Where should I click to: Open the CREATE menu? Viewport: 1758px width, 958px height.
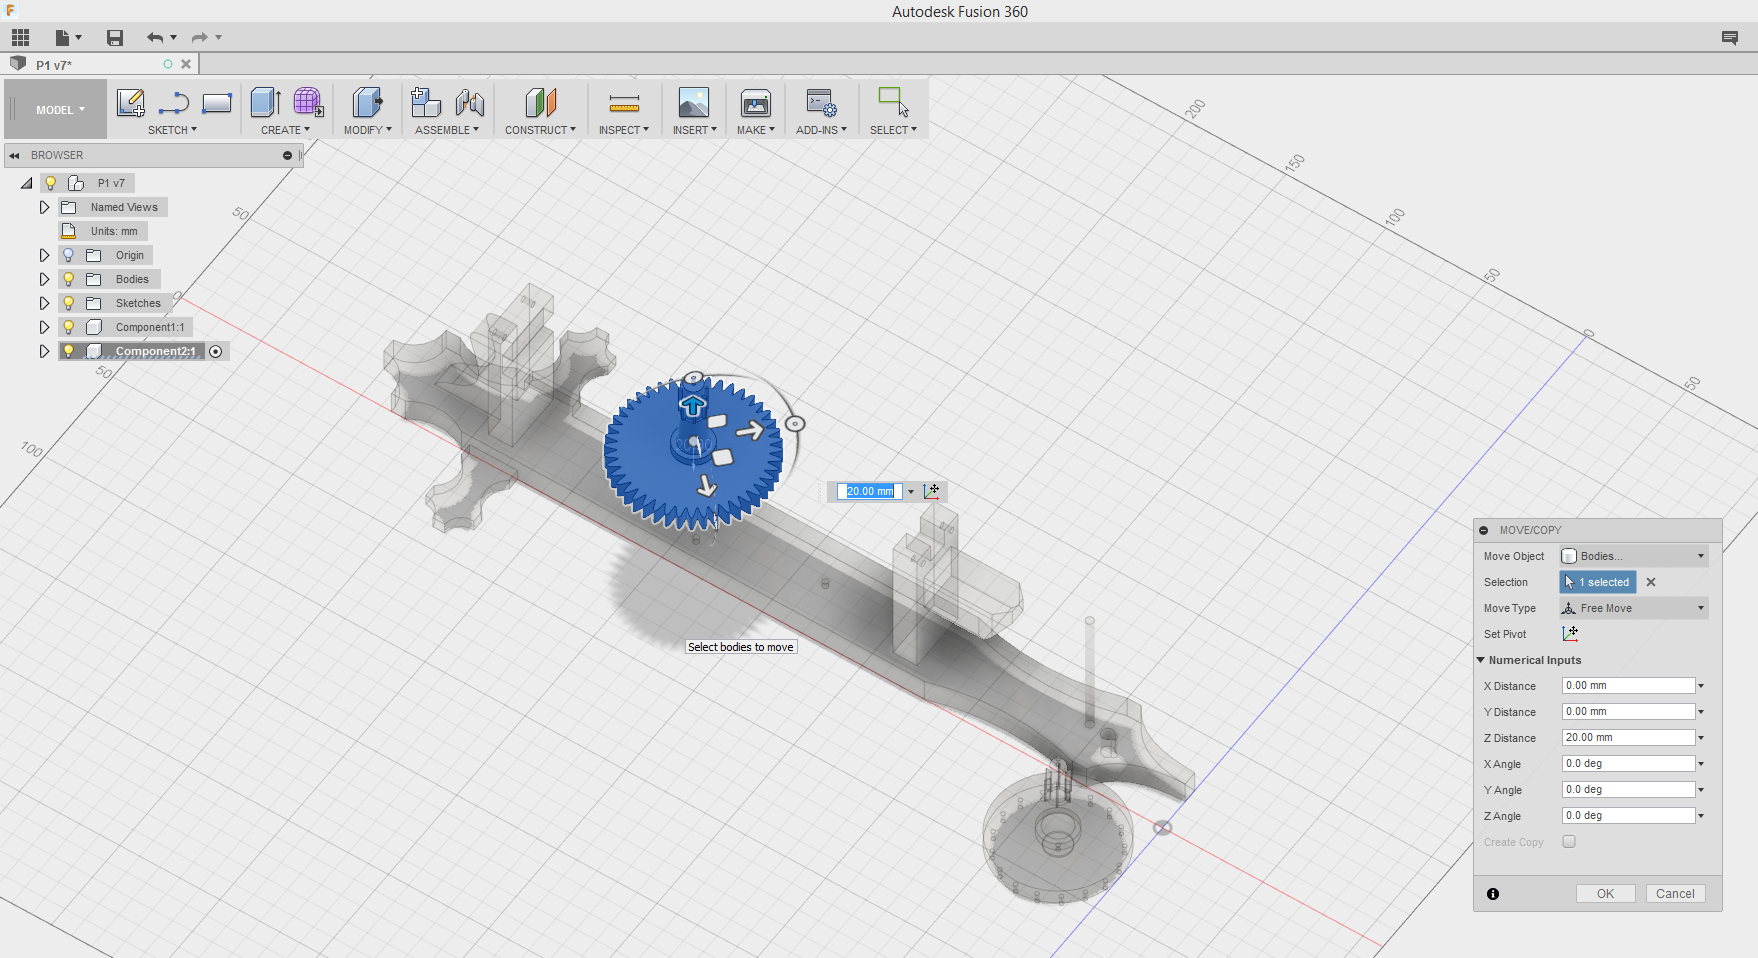tap(285, 130)
